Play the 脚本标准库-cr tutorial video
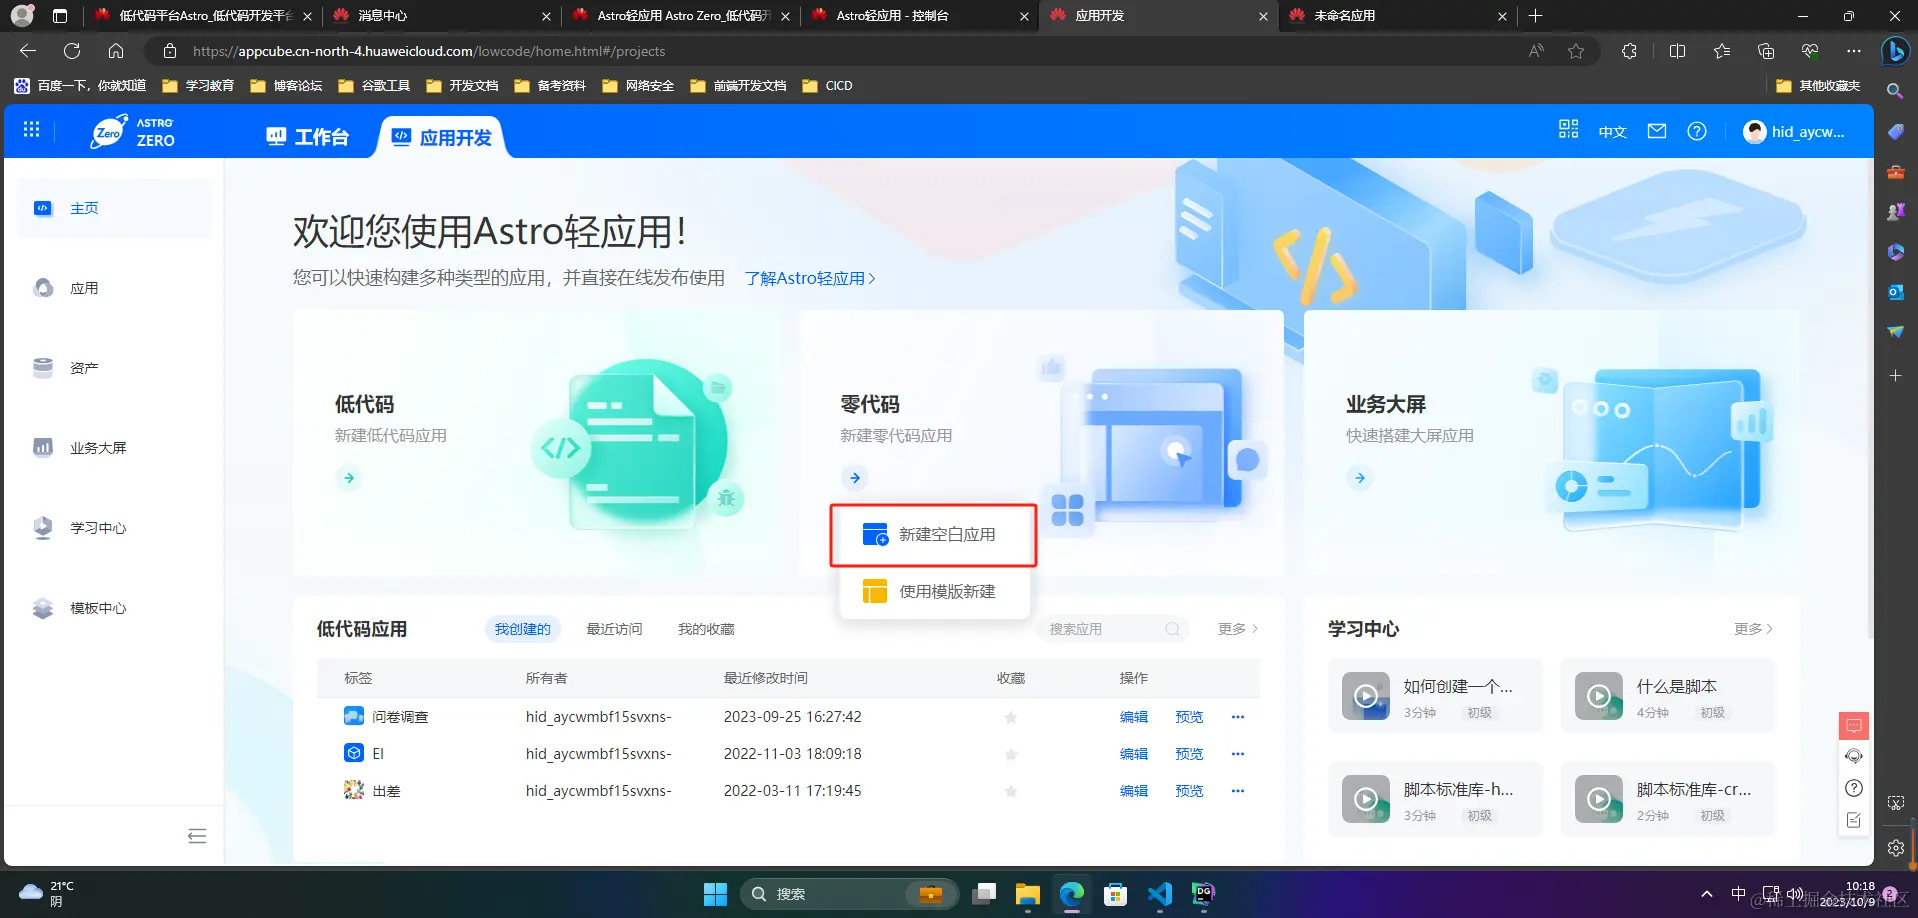This screenshot has height=918, width=1918. point(1599,799)
